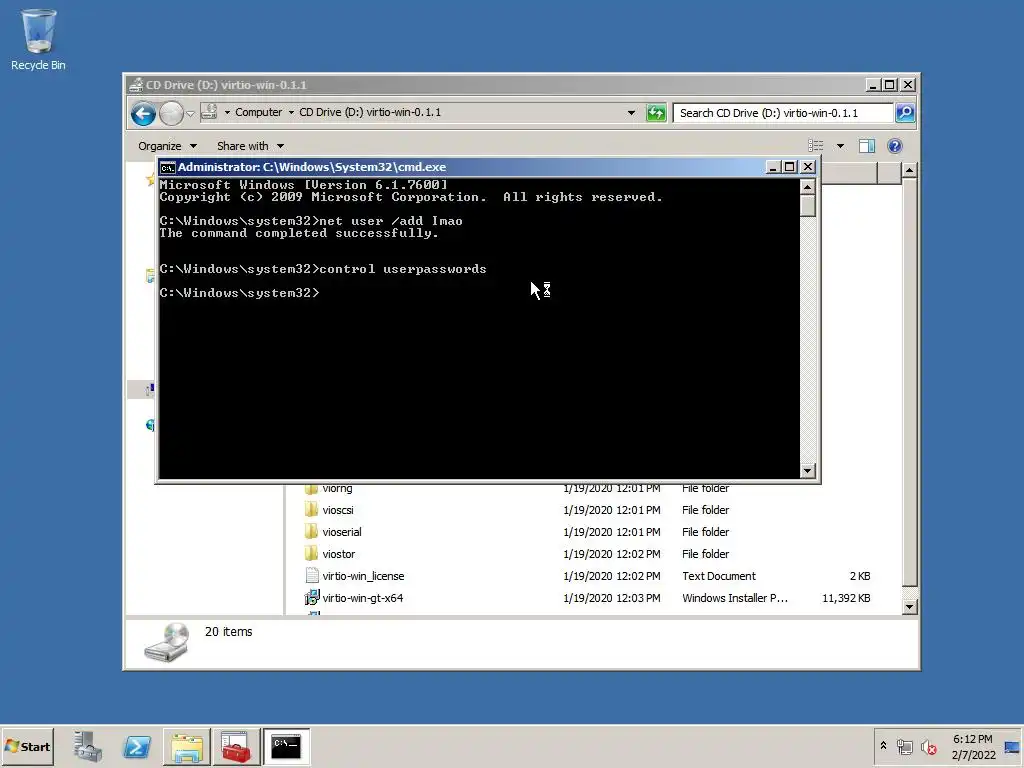Click the Explorer file list scroll down arrow

[x=909, y=607]
